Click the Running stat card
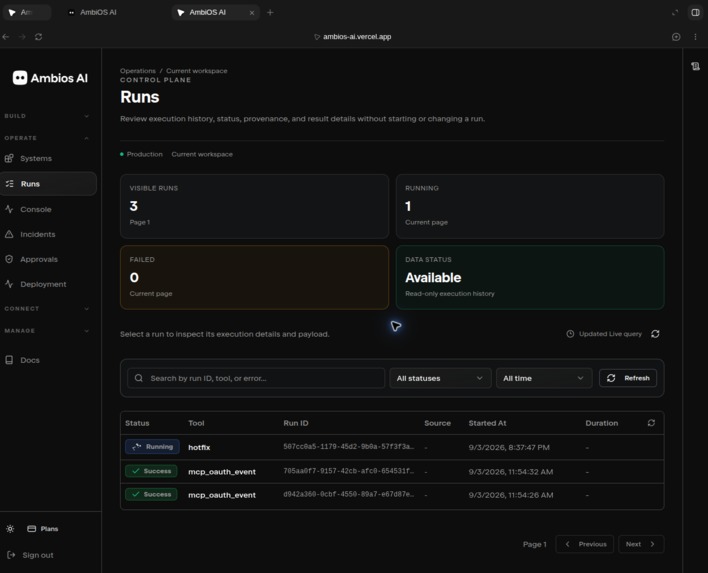Screen dimensions: 708x573 pyautogui.click(x=530, y=206)
